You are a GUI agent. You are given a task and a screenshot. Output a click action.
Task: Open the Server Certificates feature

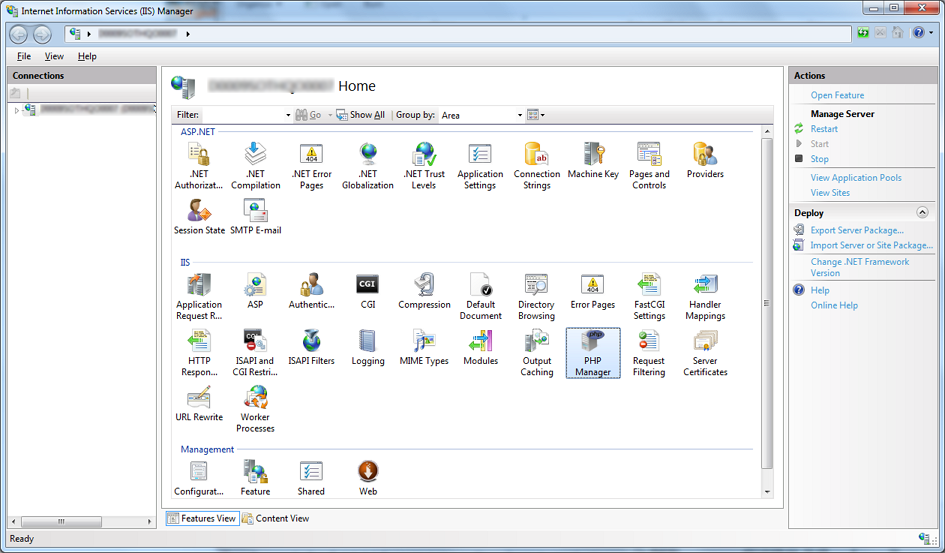pyautogui.click(x=705, y=353)
